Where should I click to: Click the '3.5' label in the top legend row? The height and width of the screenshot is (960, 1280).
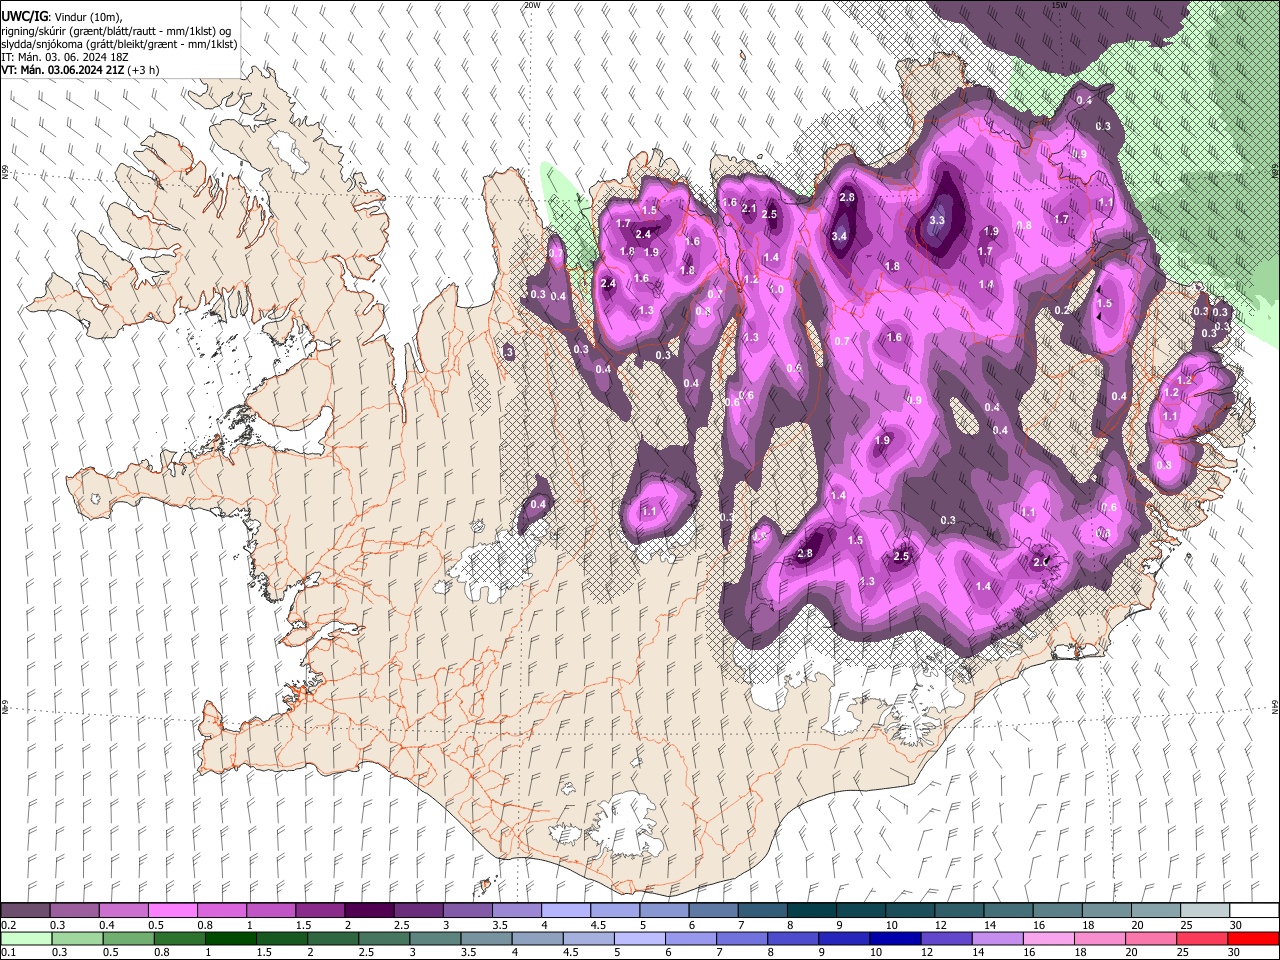[x=499, y=925]
